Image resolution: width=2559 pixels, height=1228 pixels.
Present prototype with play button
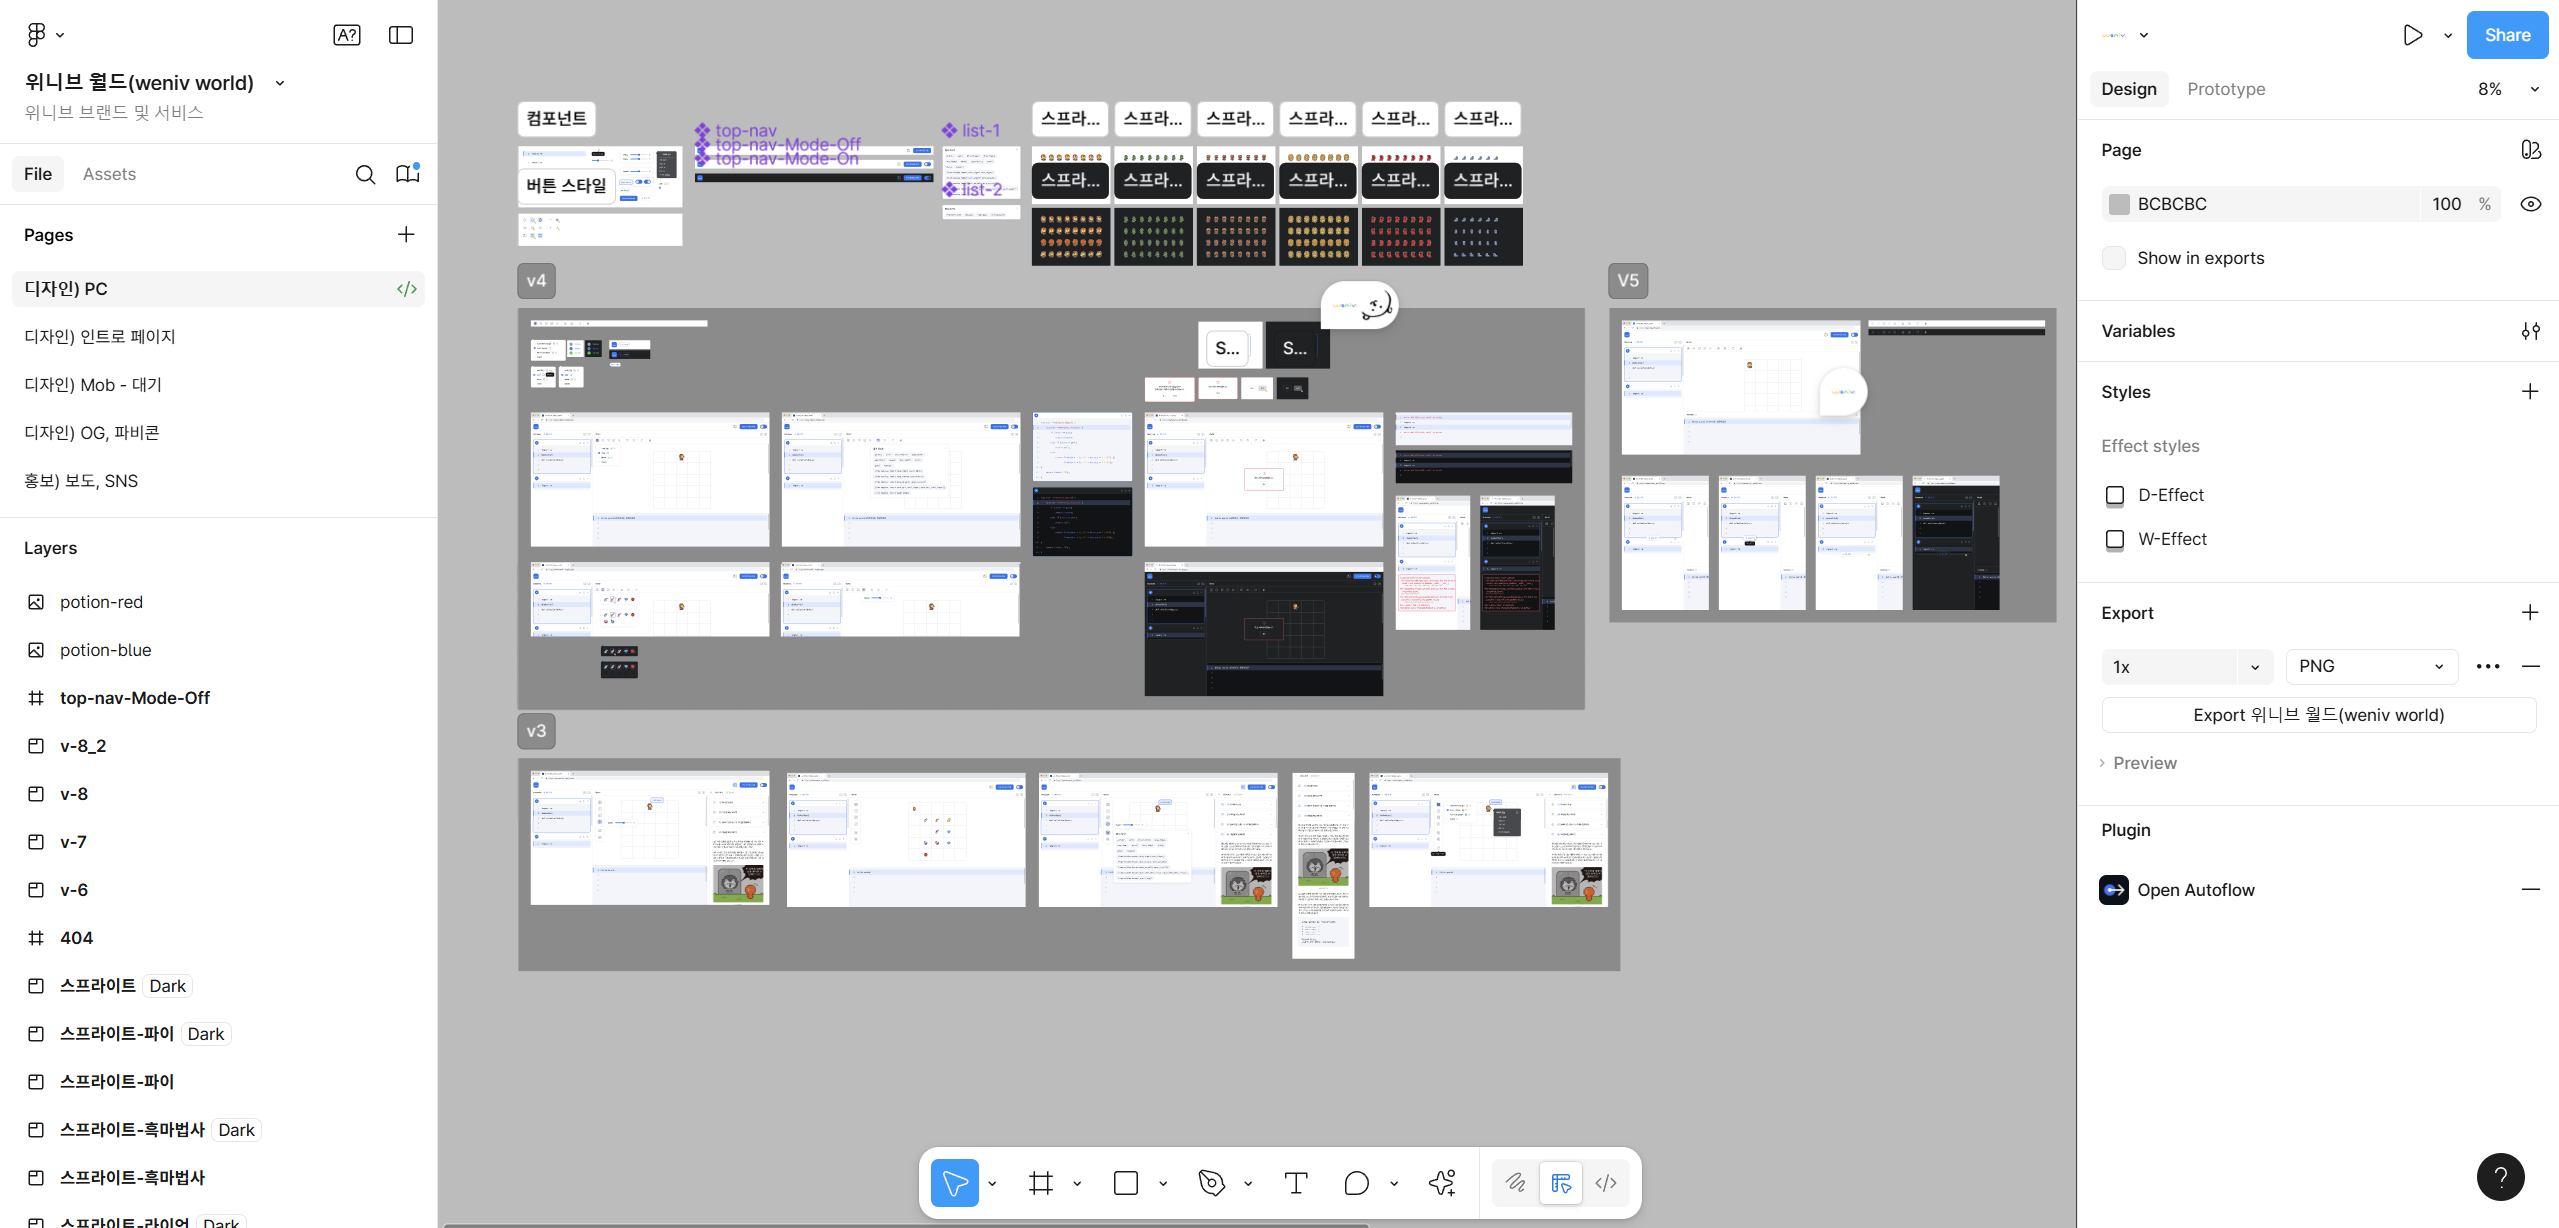(x=2412, y=35)
